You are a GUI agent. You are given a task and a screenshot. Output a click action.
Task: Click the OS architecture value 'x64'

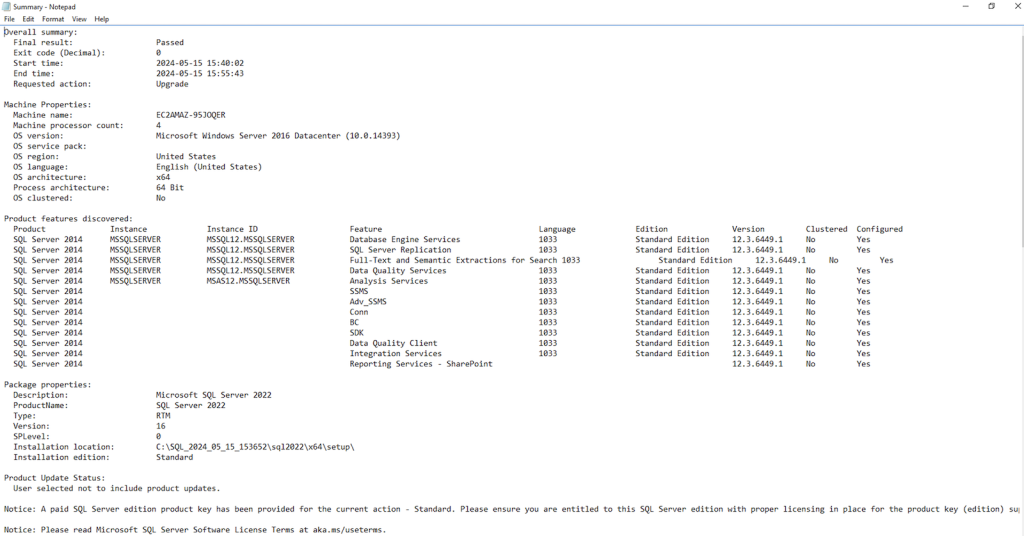(x=163, y=178)
